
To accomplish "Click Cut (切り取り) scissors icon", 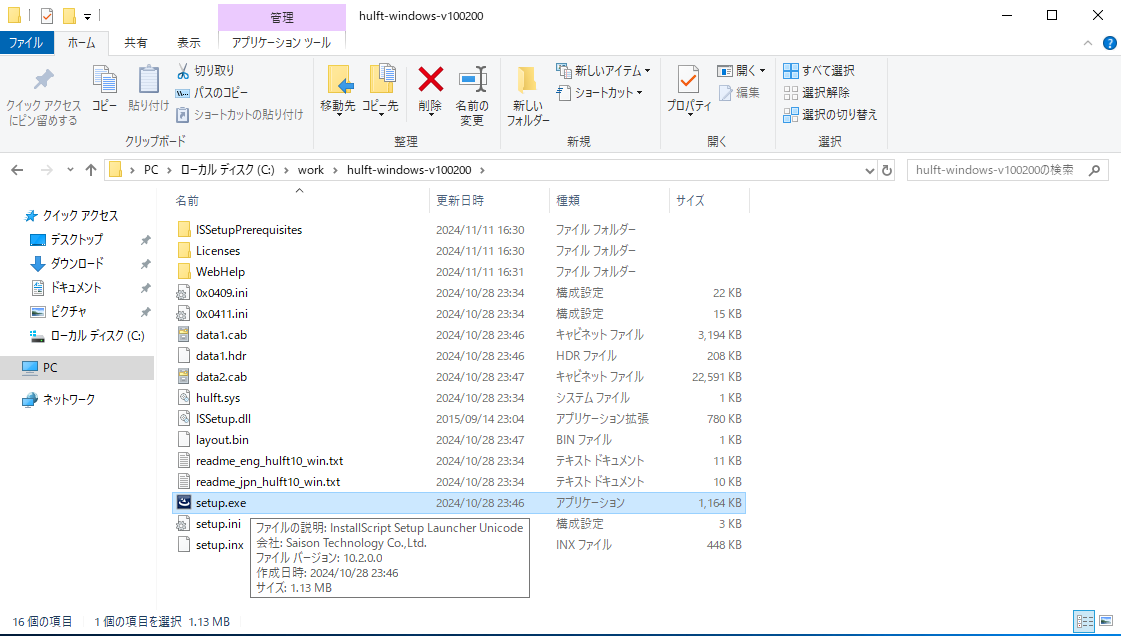I will 183,71.
